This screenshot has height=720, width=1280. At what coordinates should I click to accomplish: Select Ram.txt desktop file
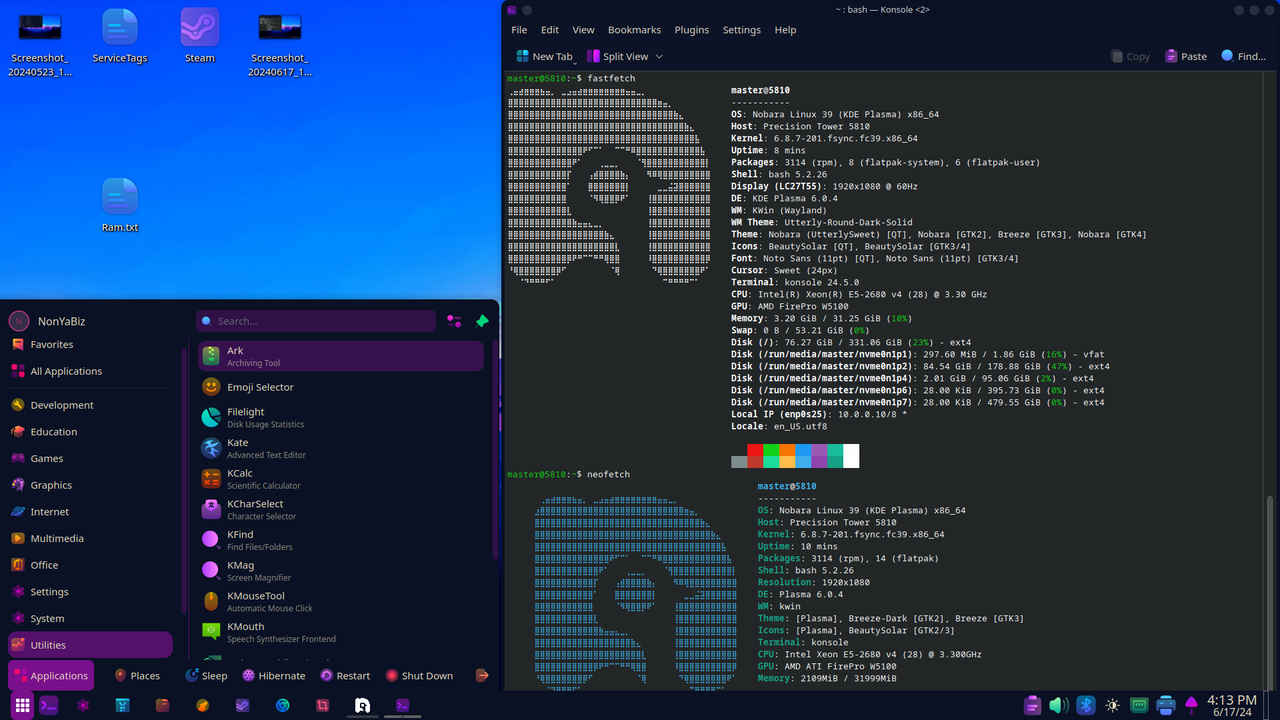120,205
